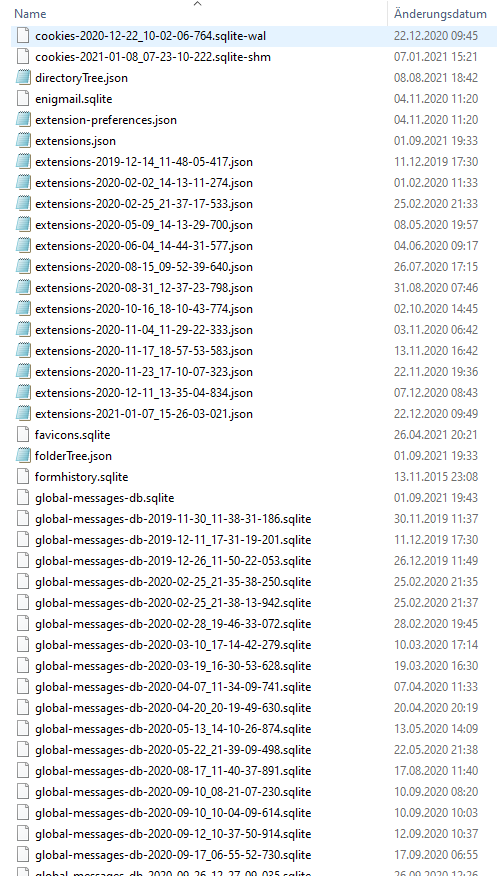
Task: Click icon of extensions-2020-11-23_17-10-07-323.json
Action: [22, 372]
